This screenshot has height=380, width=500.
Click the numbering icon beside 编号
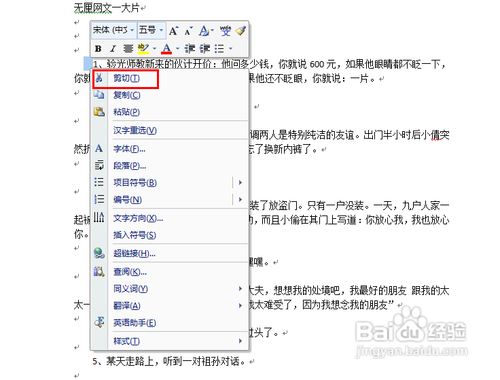[99, 199]
